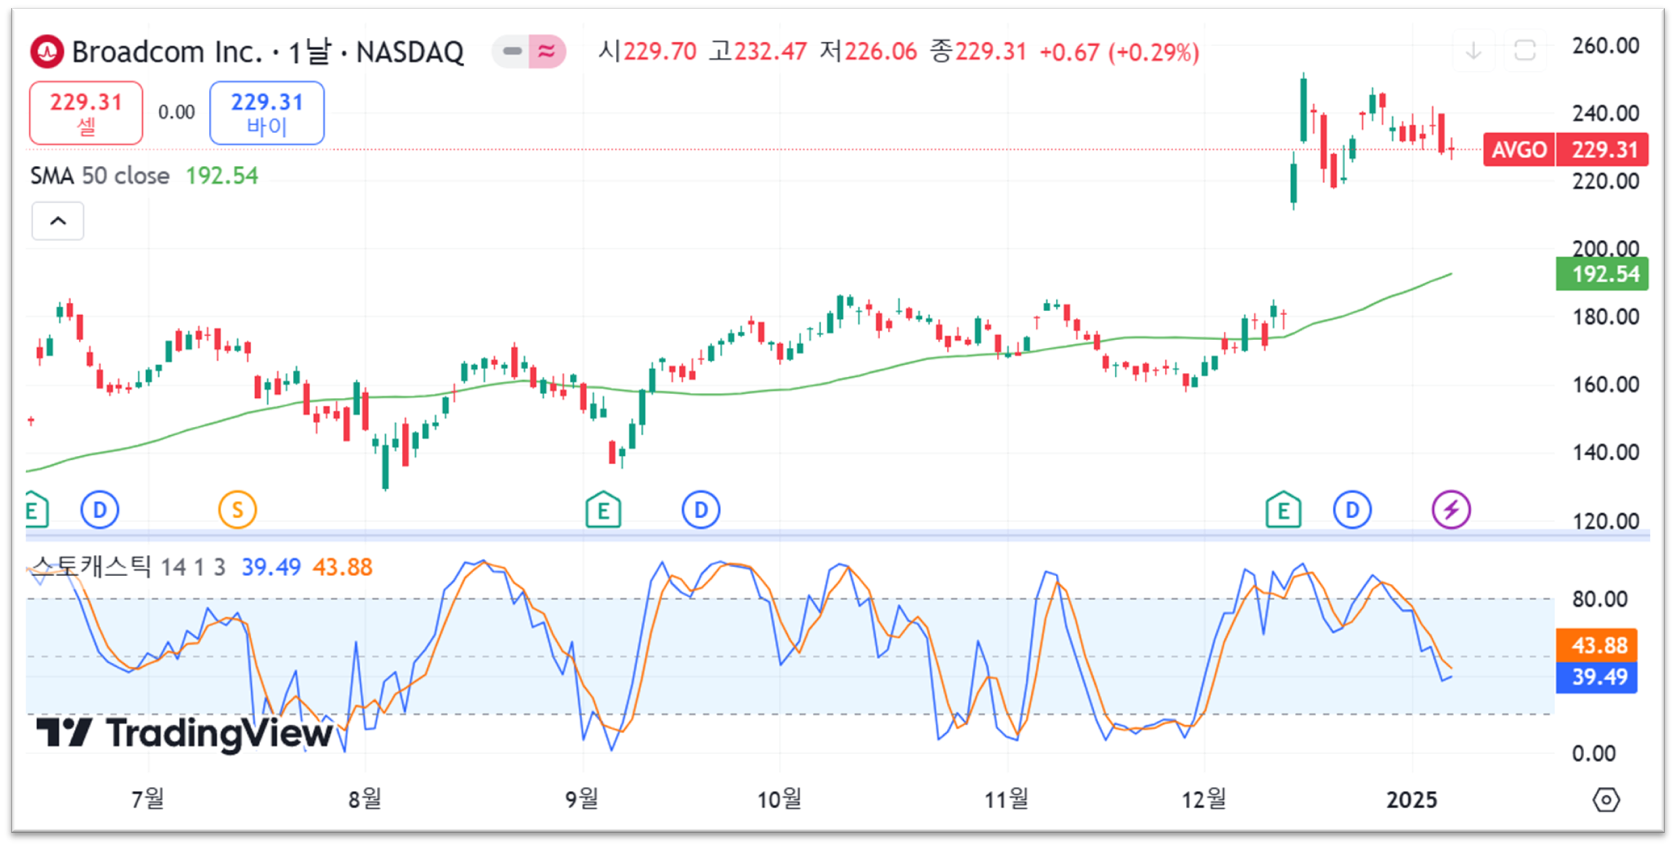Click the blue 39.49 axis label
The image size is (1676, 847).
click(x=1597, y=678)
